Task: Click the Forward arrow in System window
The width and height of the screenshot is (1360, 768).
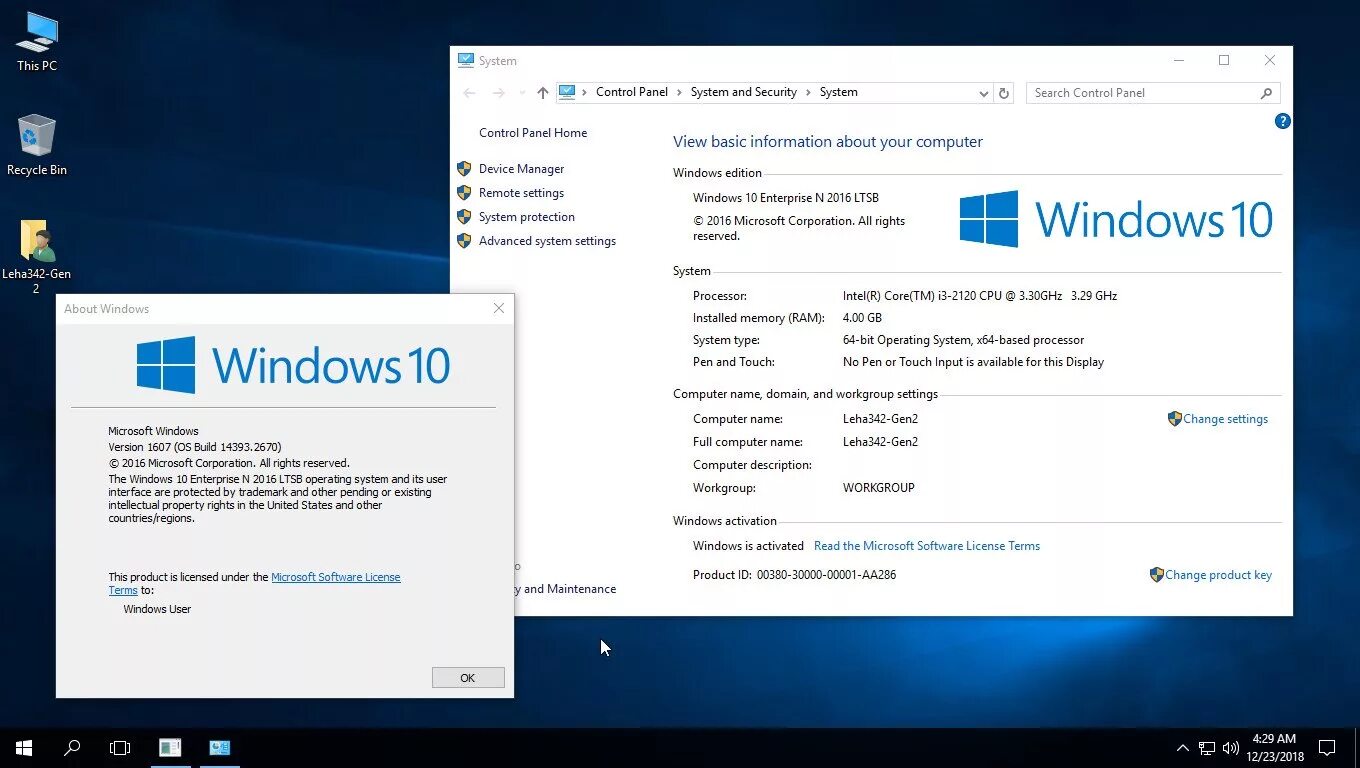Action: tap(499, 92)
